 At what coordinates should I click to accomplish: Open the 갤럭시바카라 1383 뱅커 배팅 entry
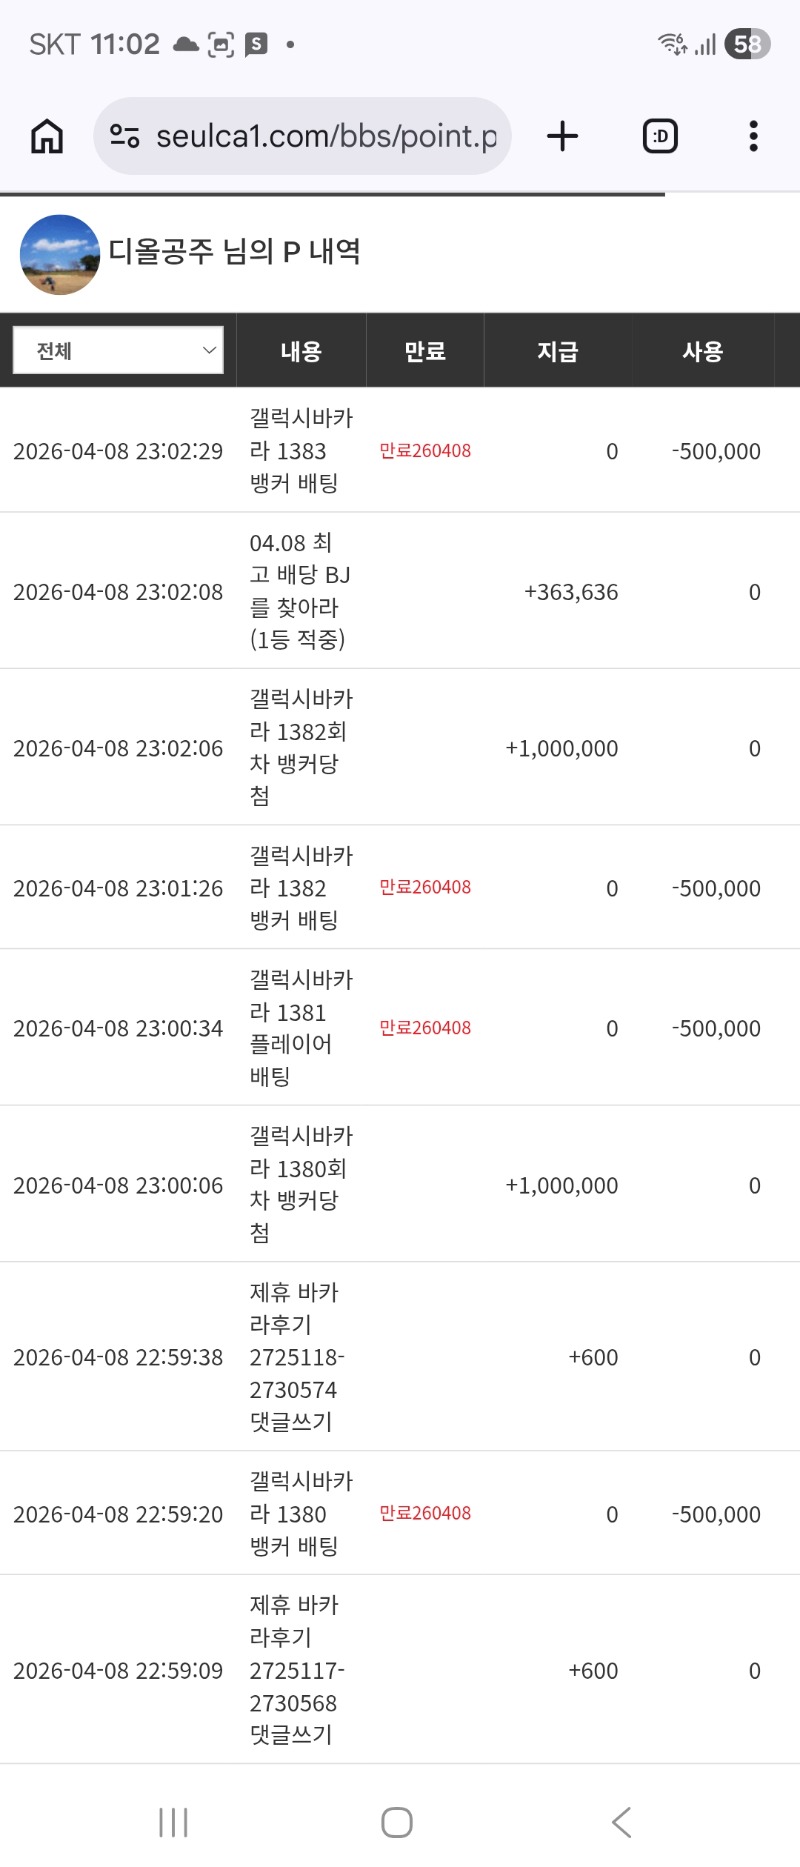(x=300, y=451)
